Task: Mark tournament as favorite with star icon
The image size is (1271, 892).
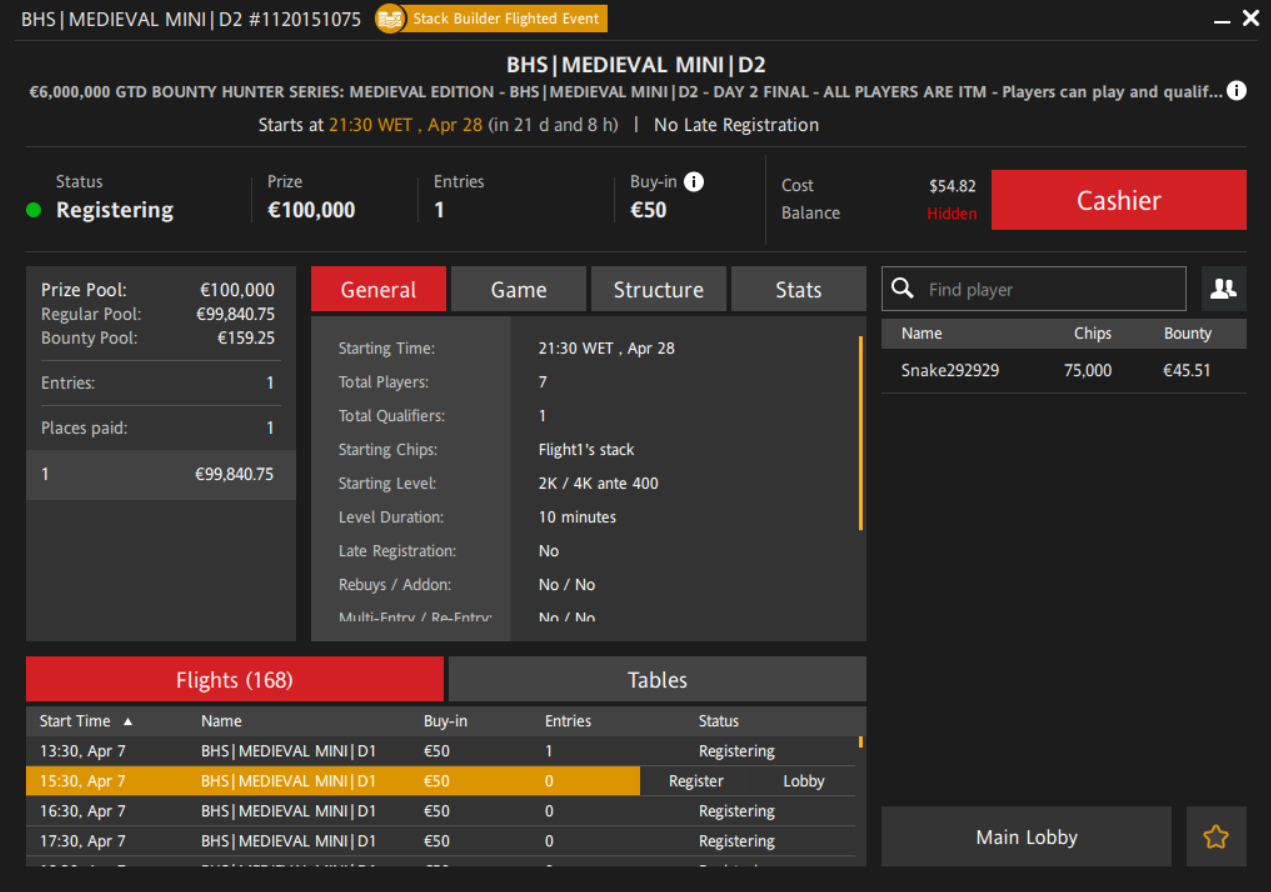Action: 1215,837
